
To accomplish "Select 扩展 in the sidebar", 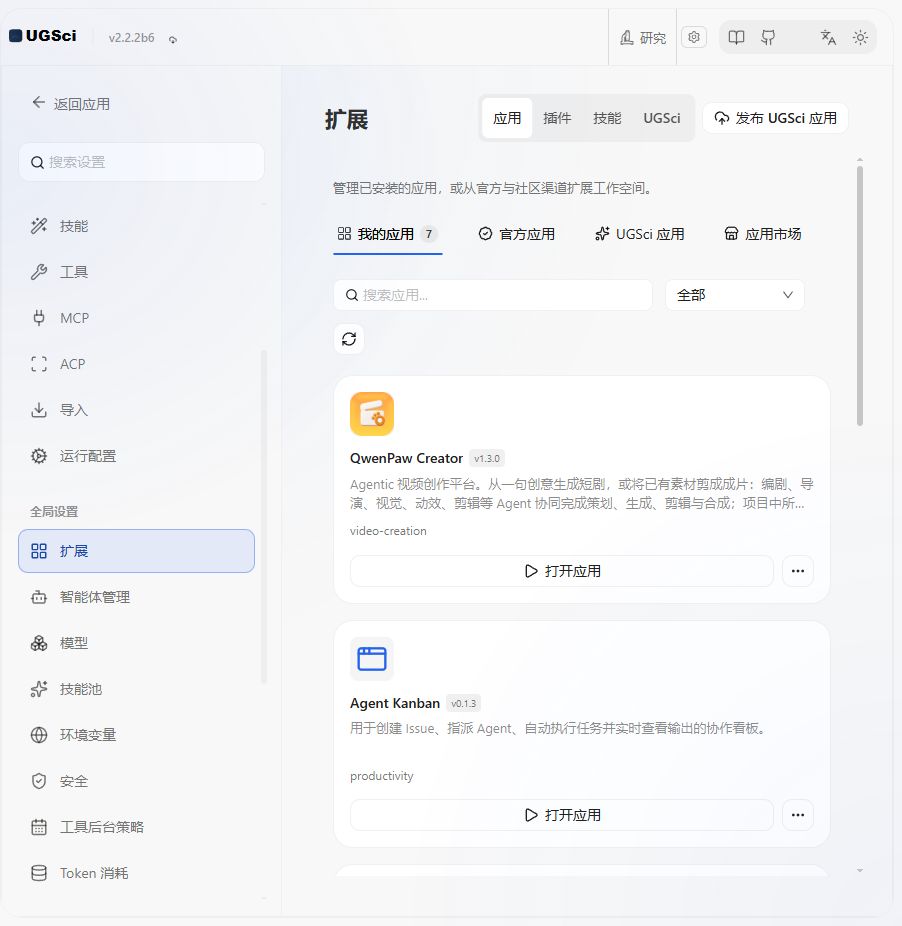I will click(x=136, y=551).
